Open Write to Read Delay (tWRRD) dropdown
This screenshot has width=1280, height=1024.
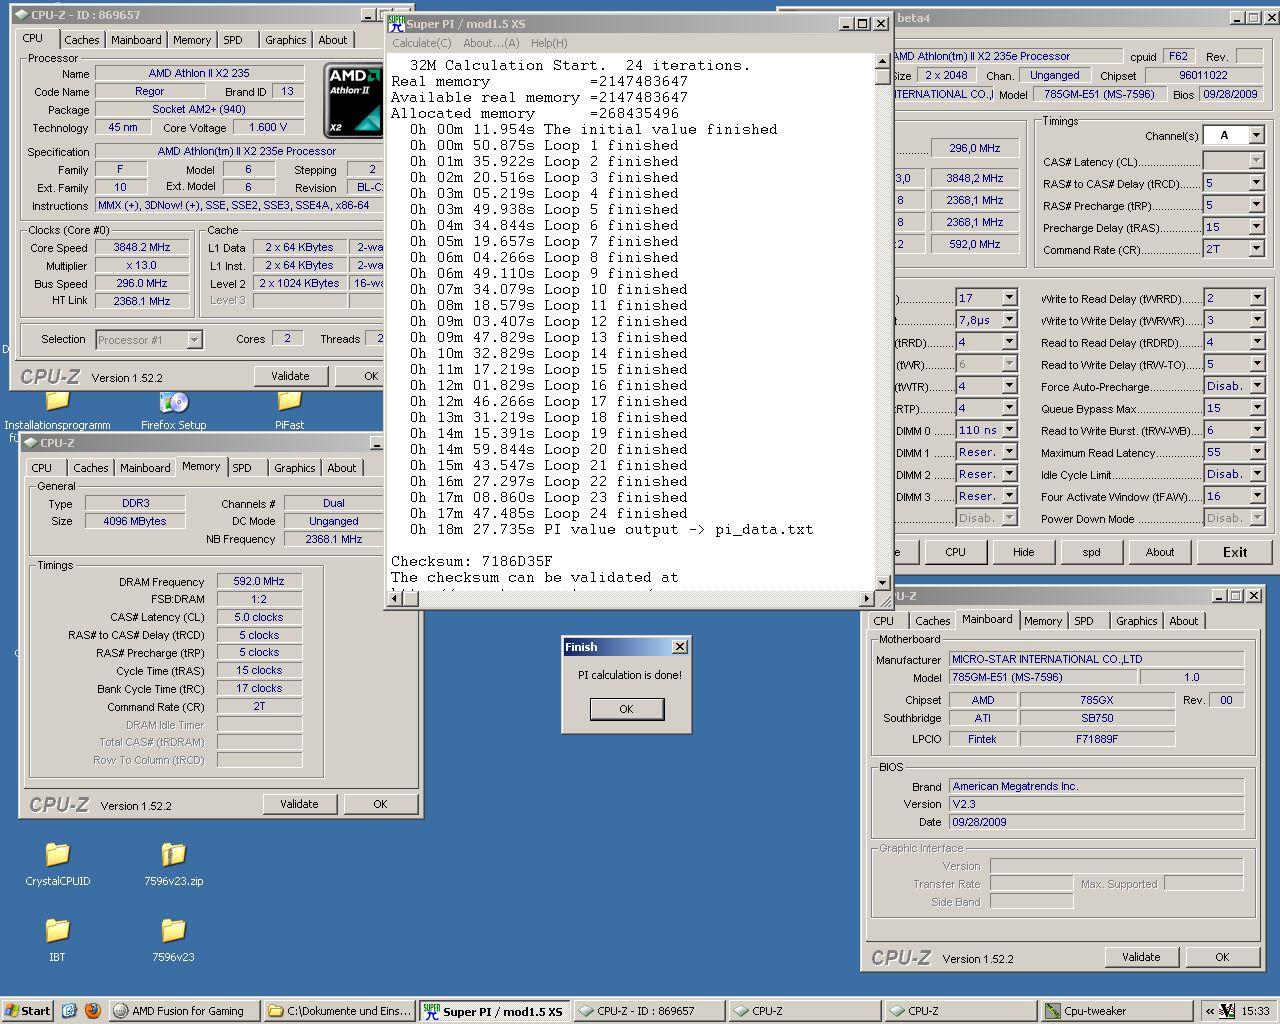[x=1257, y=298]
